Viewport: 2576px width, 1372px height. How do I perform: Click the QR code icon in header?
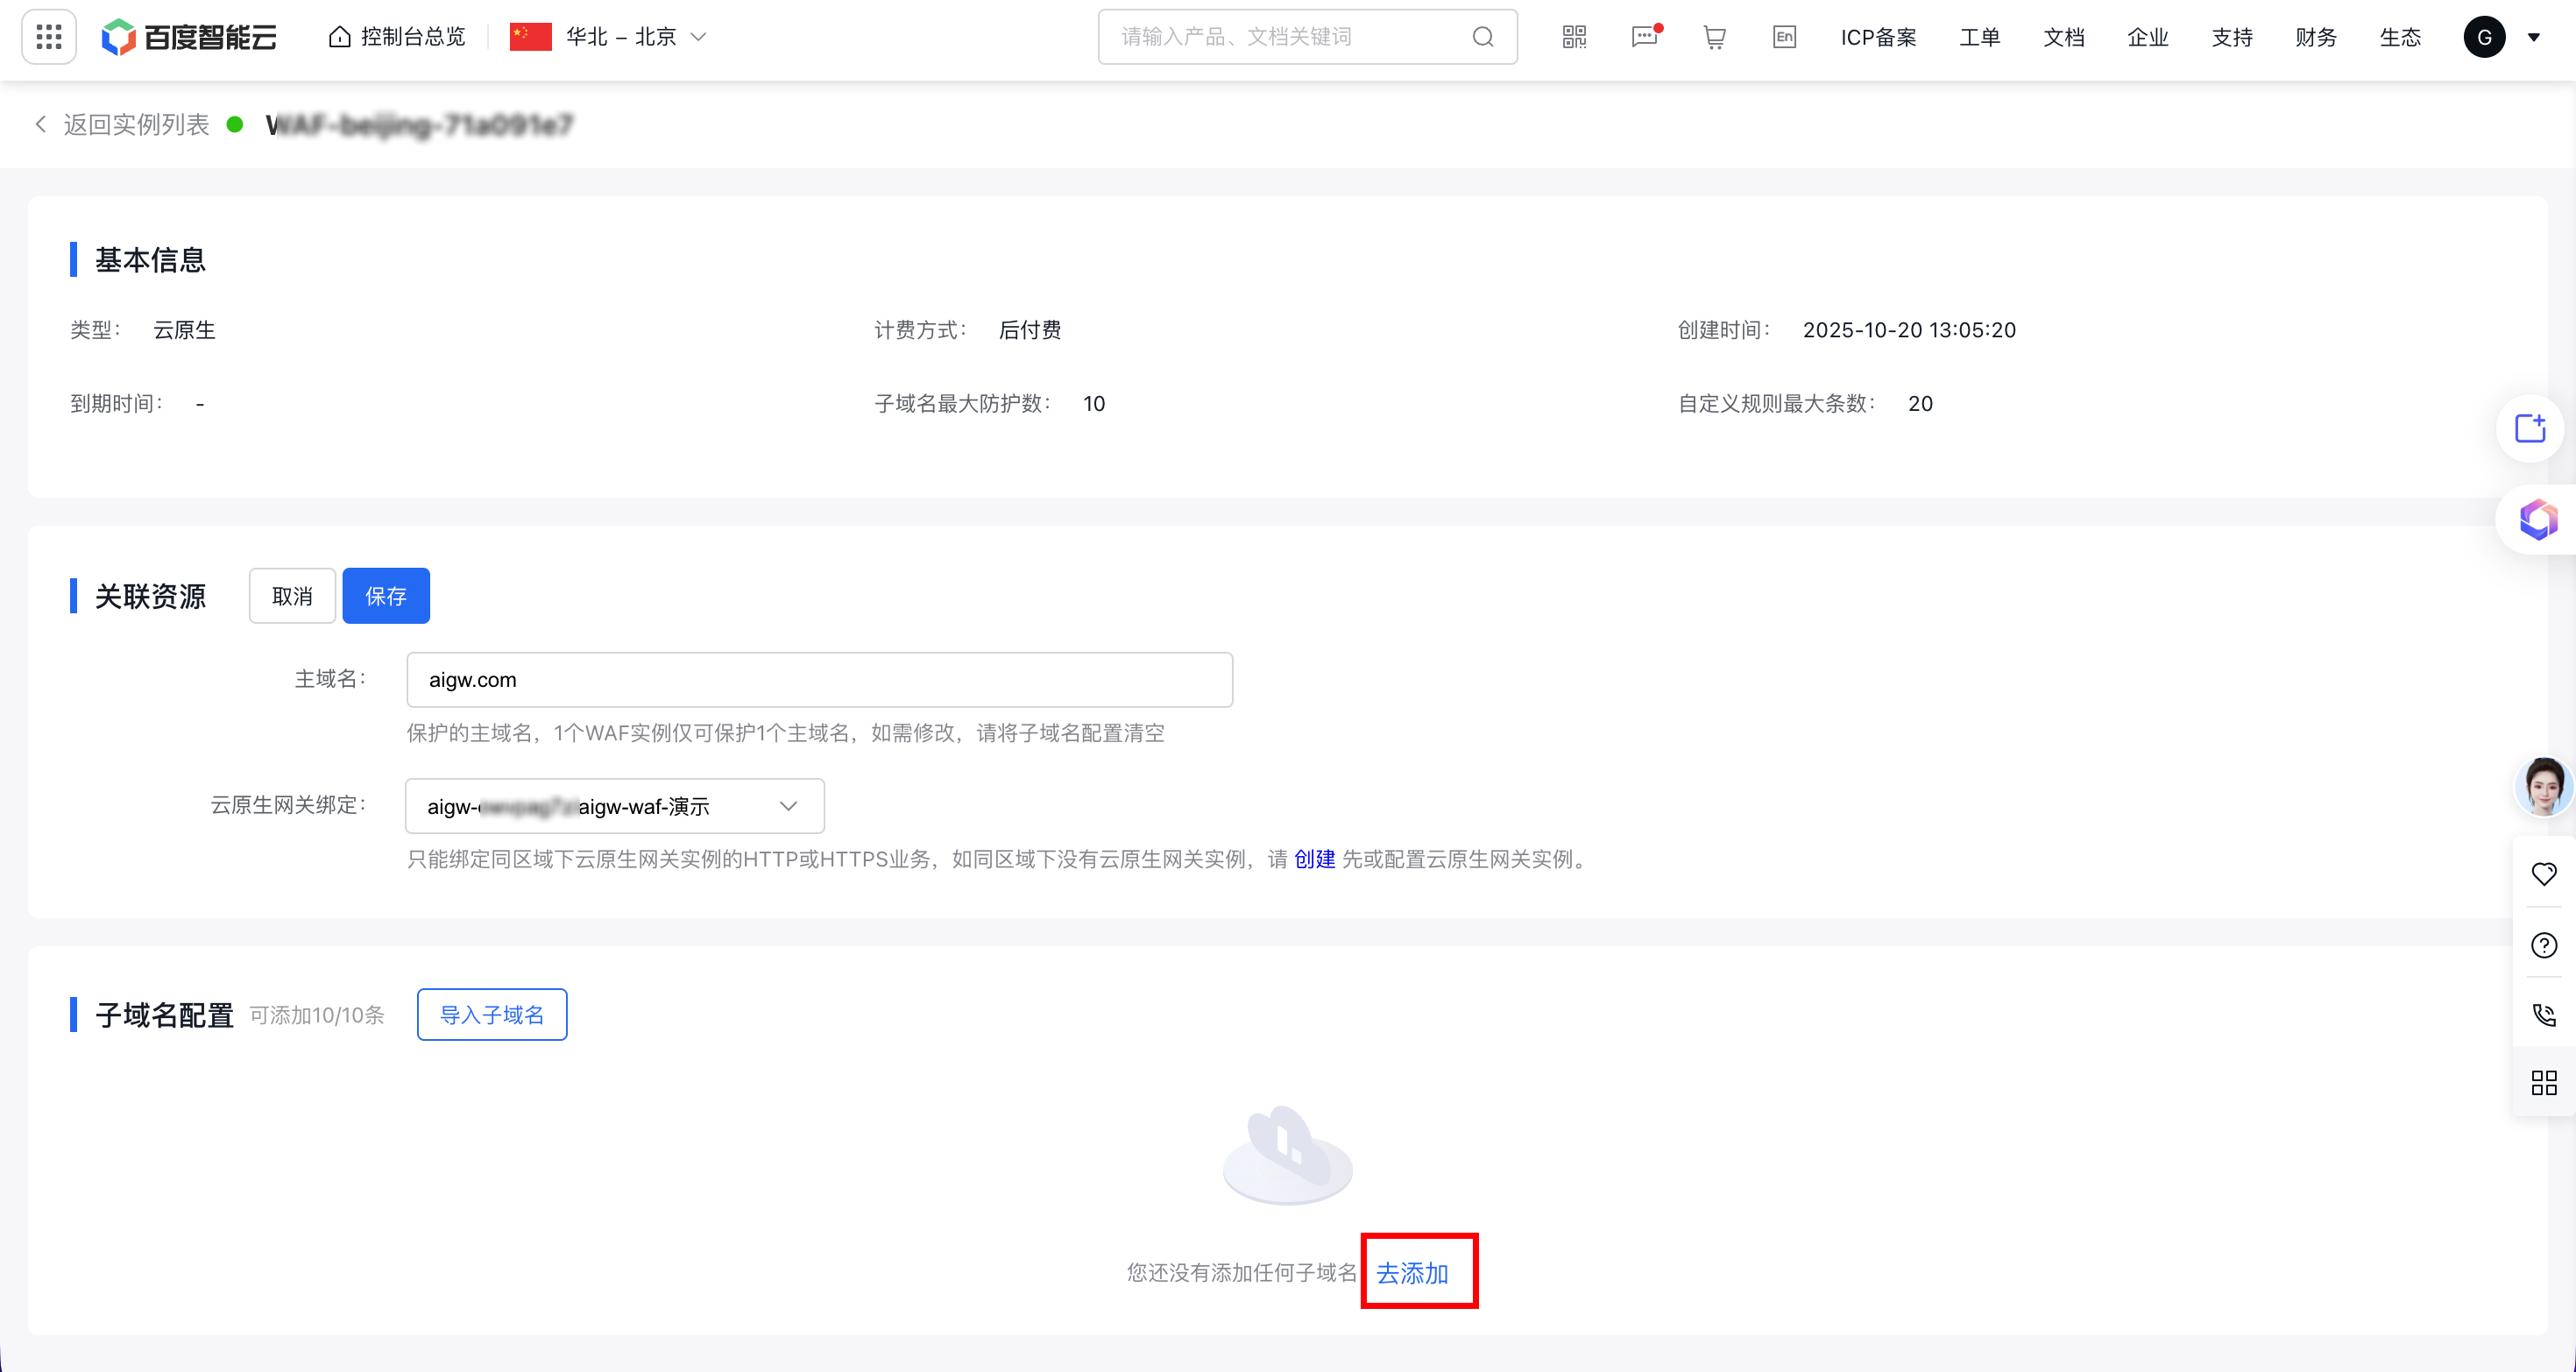(1574, 37)
